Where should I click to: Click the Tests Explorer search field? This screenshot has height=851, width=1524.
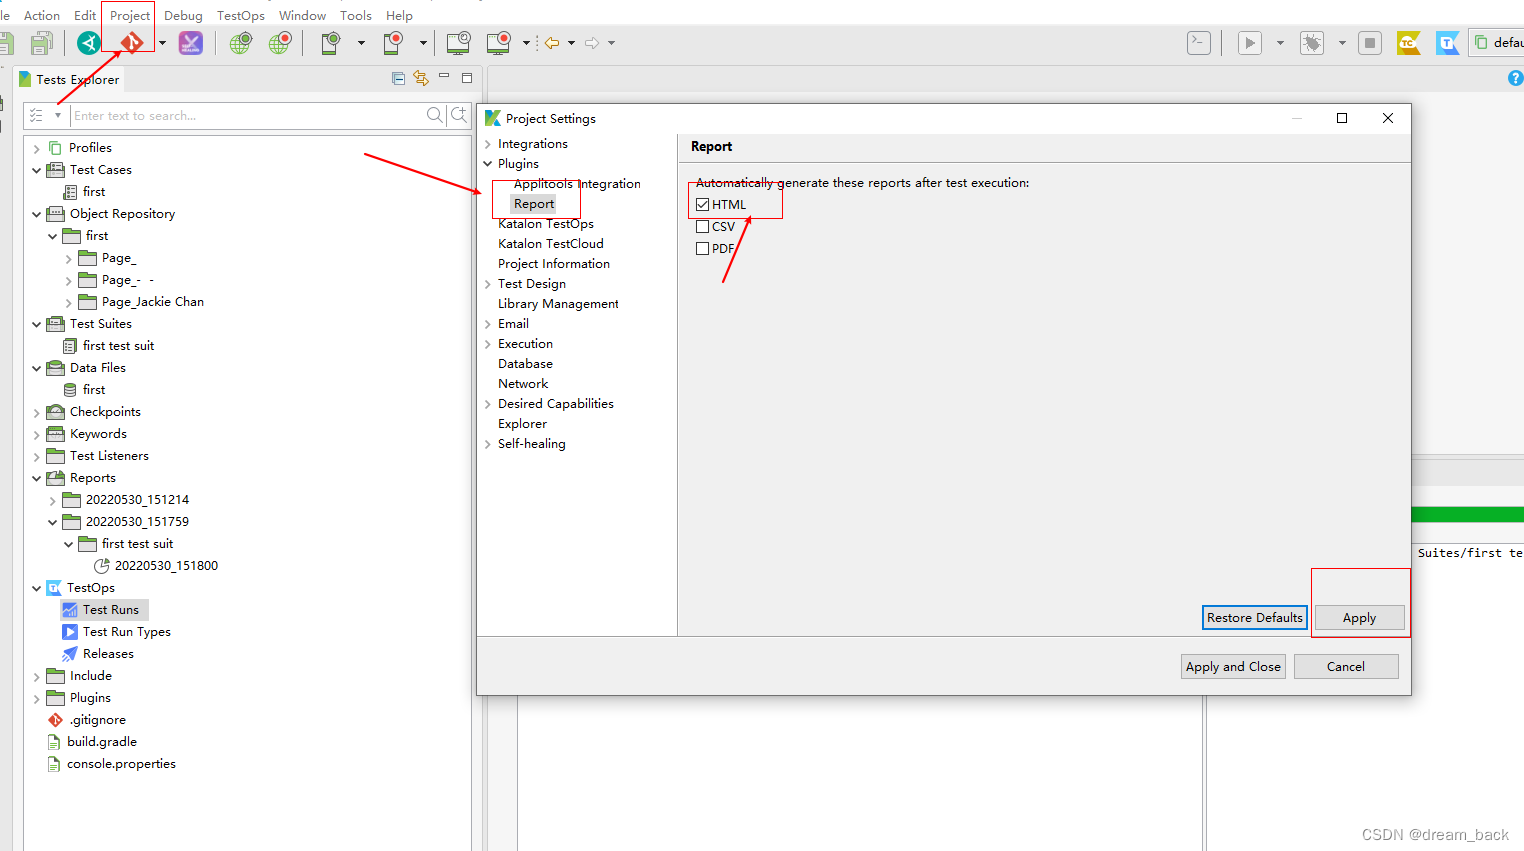(247, 115)
